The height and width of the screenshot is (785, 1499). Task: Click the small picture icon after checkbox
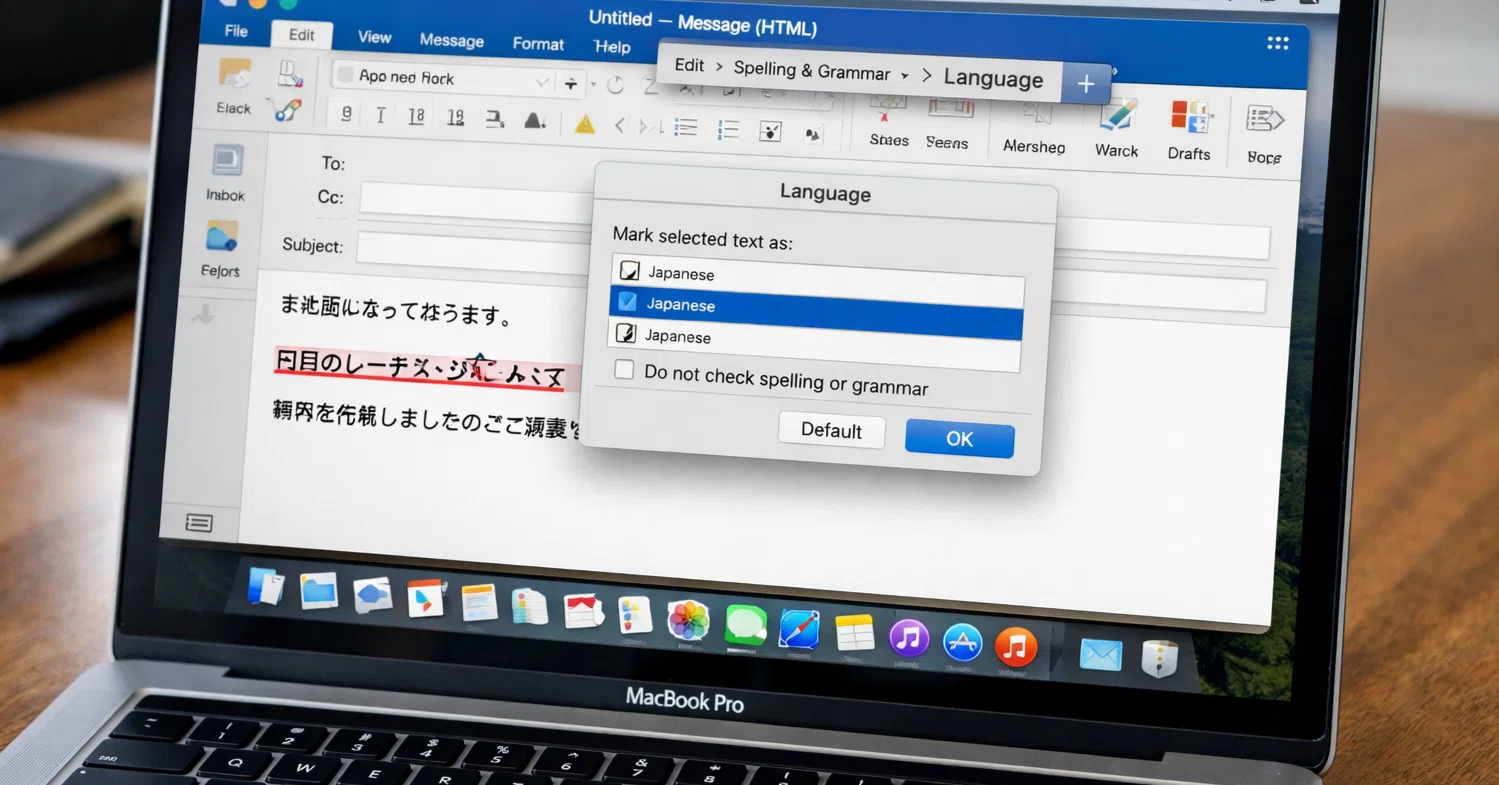click(813, 134)
